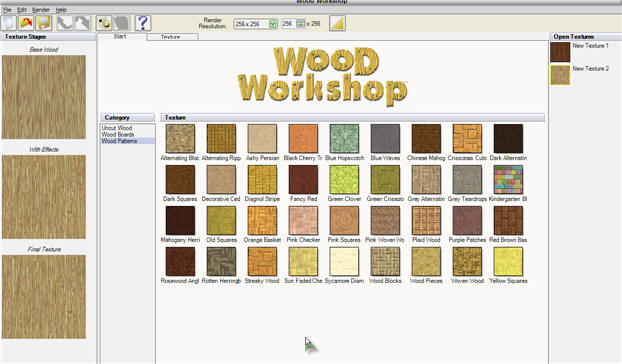This screenshot has width=622, height=364.
Task: Choose the Alternating Ripp texture
Action: 221,139
